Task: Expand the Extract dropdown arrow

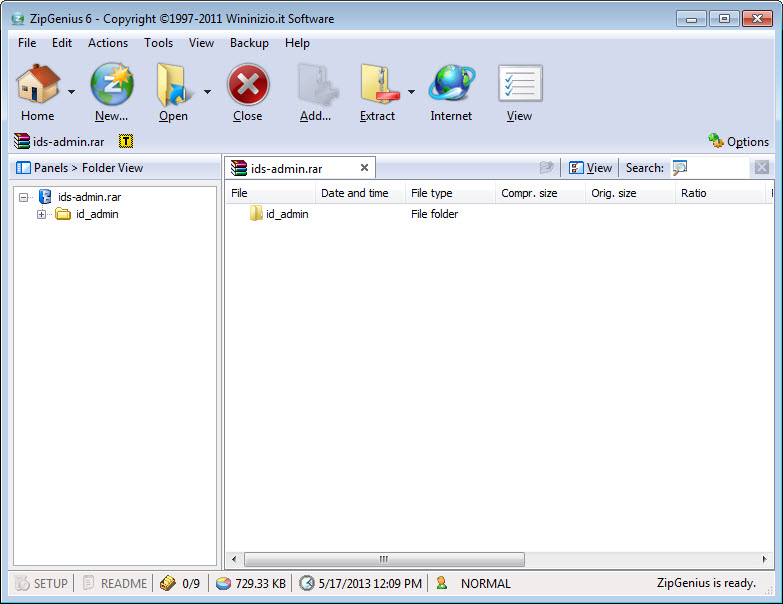Action: pyautogui.click(x=411, y=92)
